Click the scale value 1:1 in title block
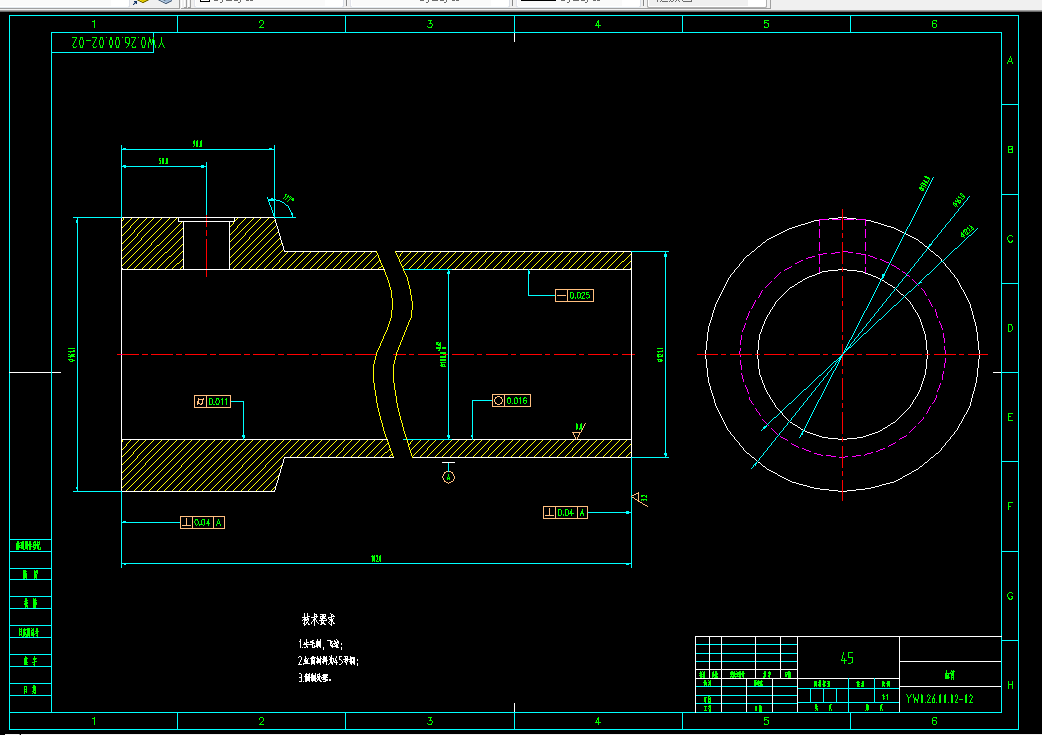 click(x=885, y=697)
